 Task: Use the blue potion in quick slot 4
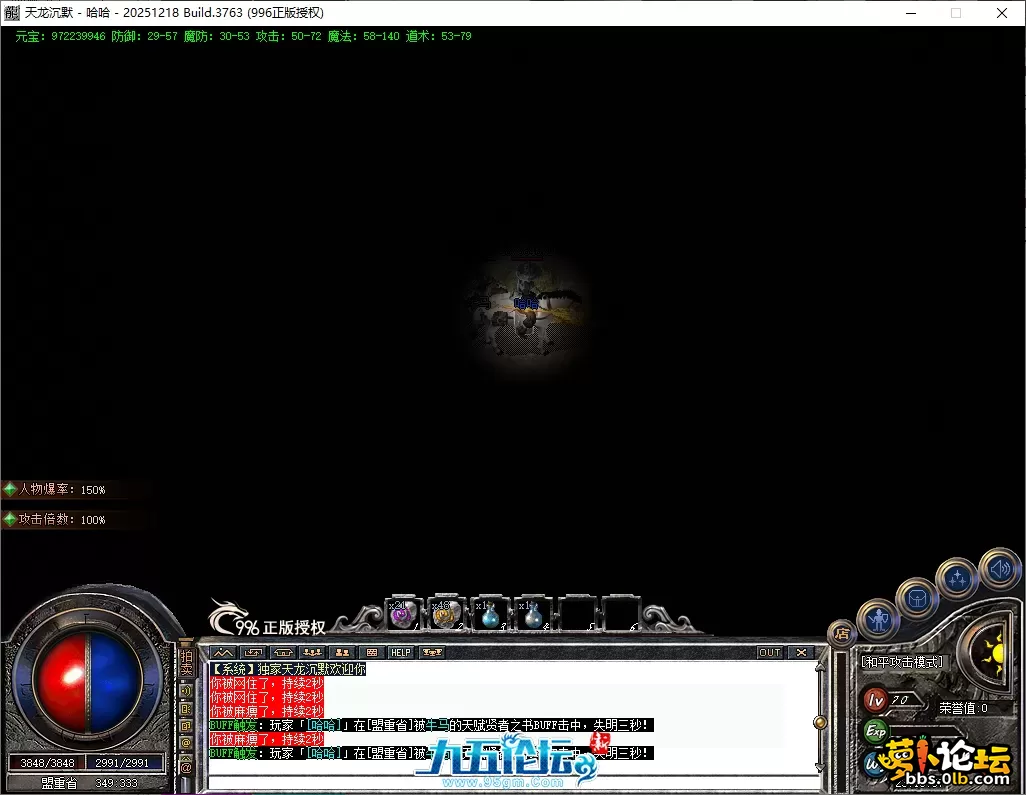[533, 614]
